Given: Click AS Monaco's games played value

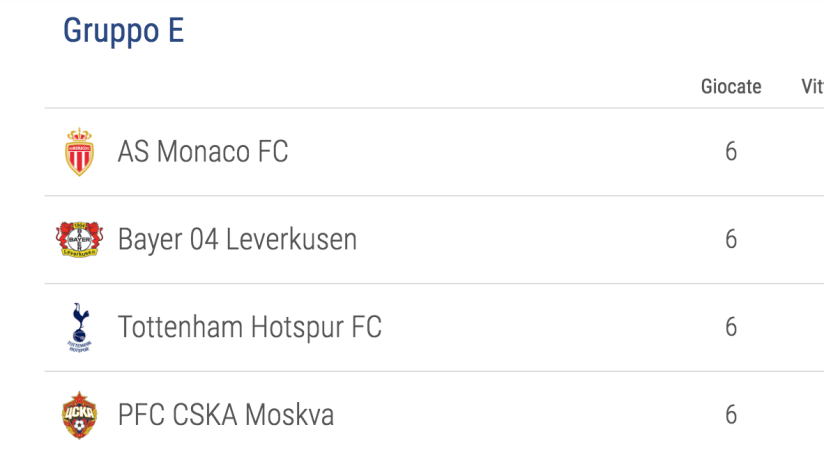Looking at the screenshot, I should [731, 152].
